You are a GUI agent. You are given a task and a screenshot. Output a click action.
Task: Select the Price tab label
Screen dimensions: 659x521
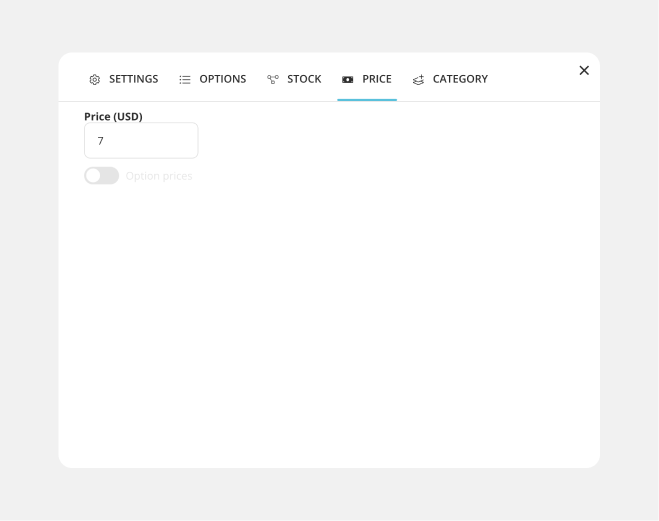pyautogui.click(x=377, y=79)
